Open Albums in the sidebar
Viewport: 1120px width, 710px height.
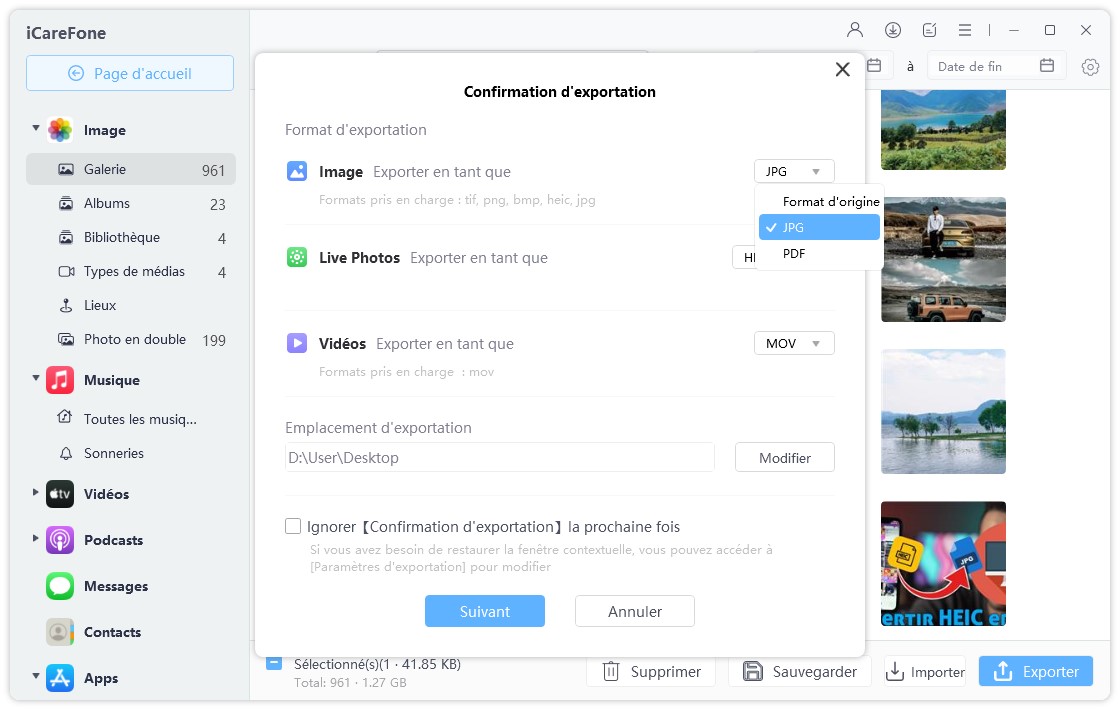tap(131, 204)
